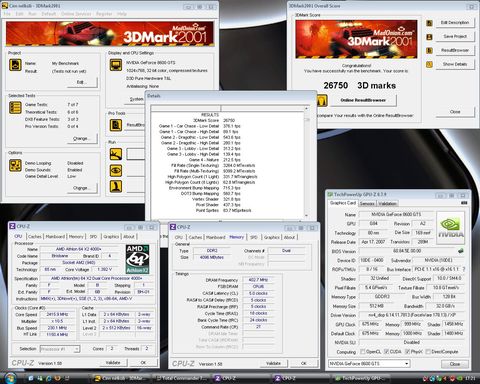Click the AMD Athlon 64 X2 logo in CPU-Z
The width and height of the screenshot is (480, 384).
tap(137, 259)
